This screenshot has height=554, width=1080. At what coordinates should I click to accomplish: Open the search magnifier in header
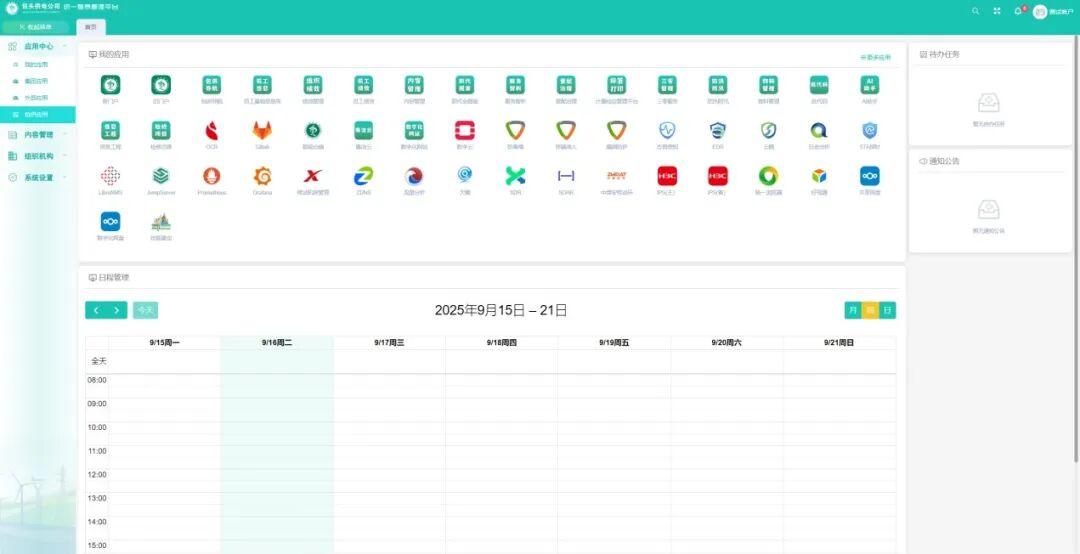(975, 11)
